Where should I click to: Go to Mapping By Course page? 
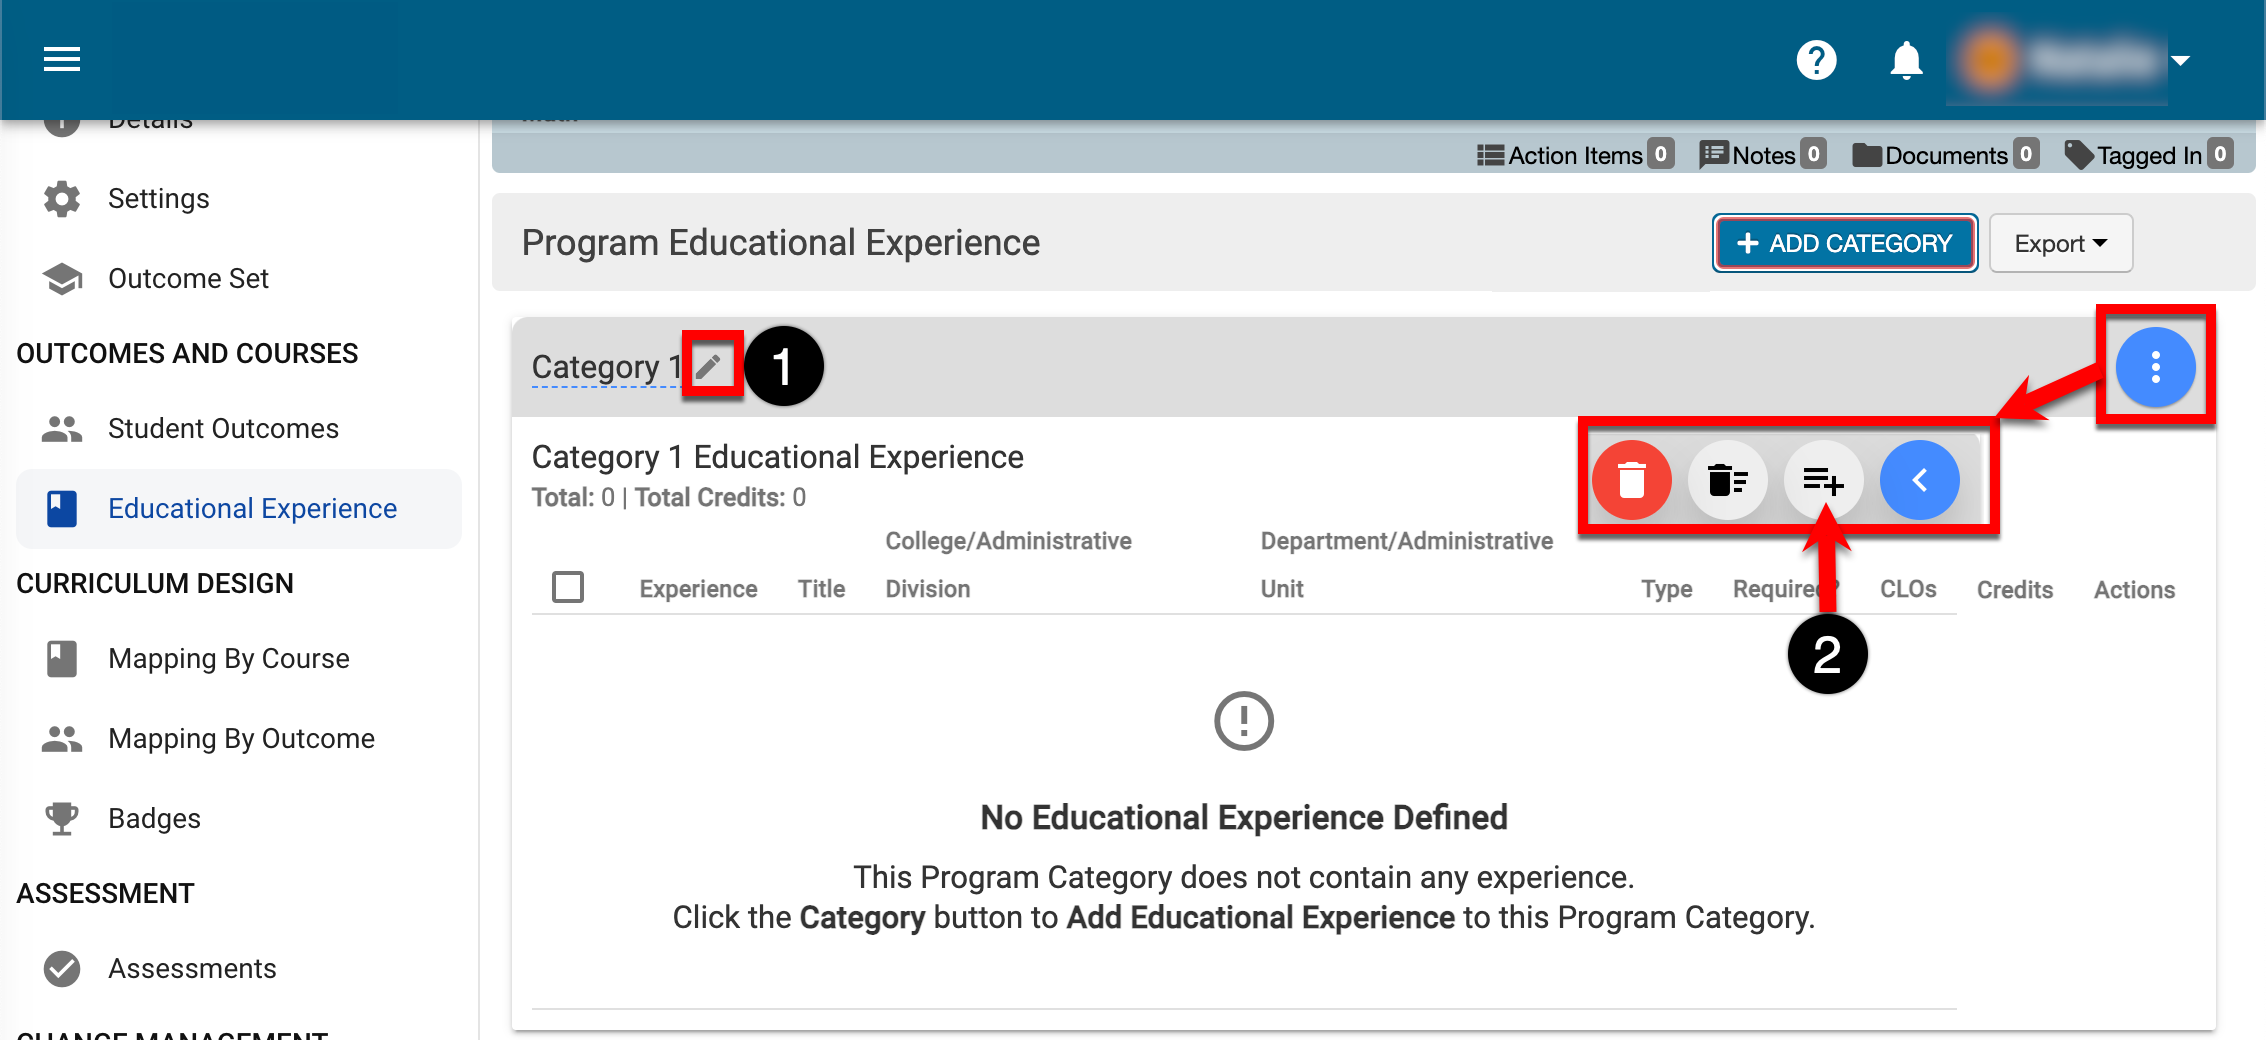pos(228,658)
